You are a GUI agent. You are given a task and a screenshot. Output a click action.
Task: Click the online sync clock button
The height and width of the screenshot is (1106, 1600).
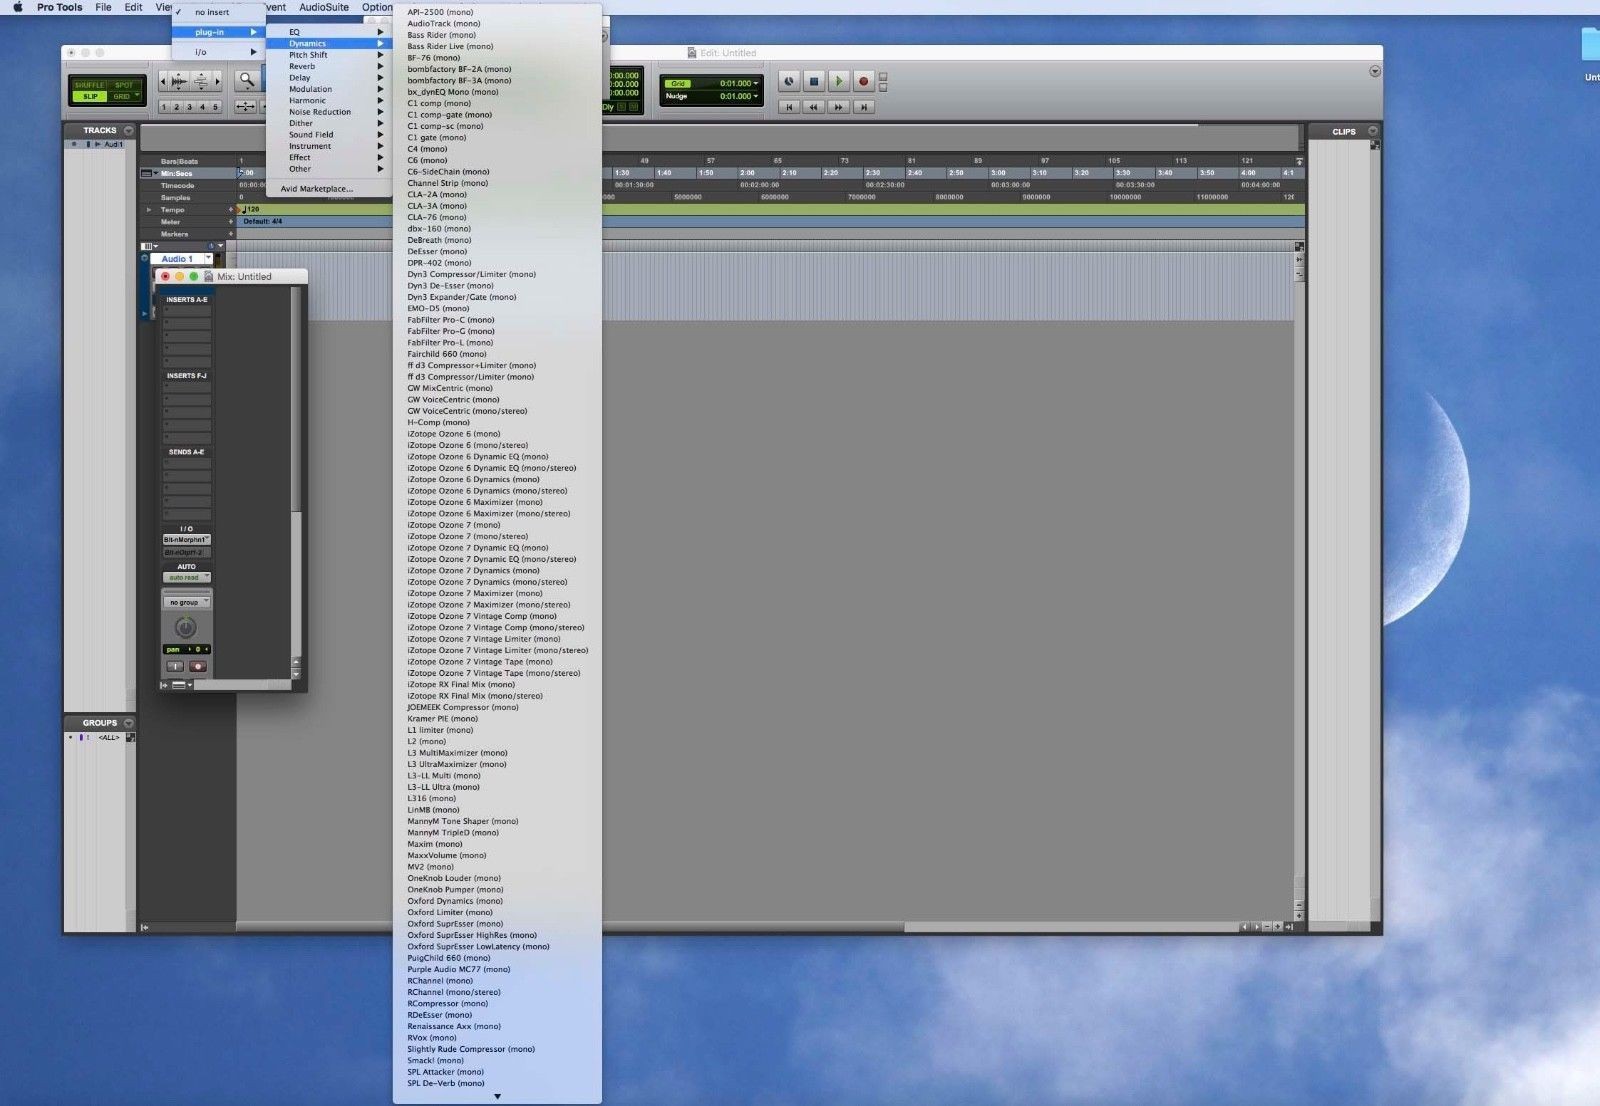point(789,81)
